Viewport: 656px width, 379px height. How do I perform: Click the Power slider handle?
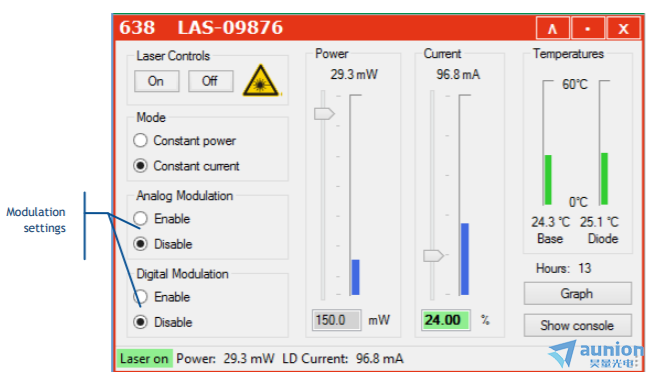click(324, 113)
